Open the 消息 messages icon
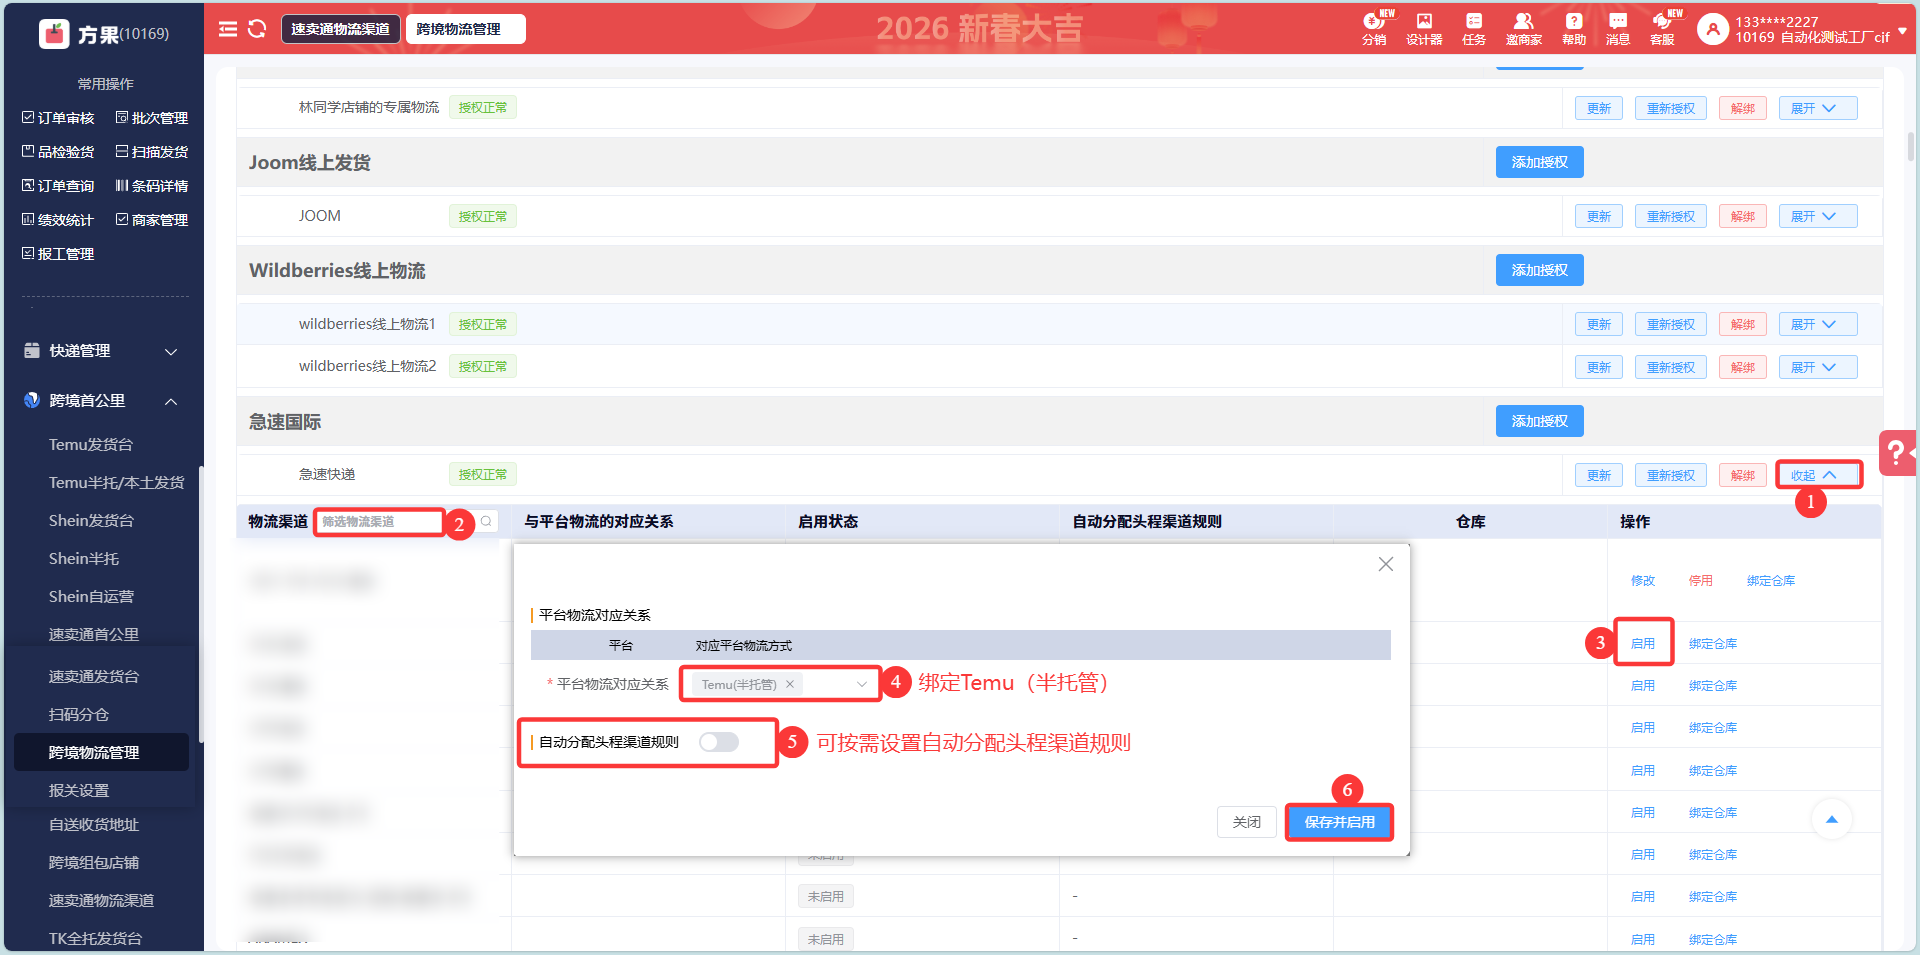This screenshot has width=1920, height=955. tap(1618, 28)
